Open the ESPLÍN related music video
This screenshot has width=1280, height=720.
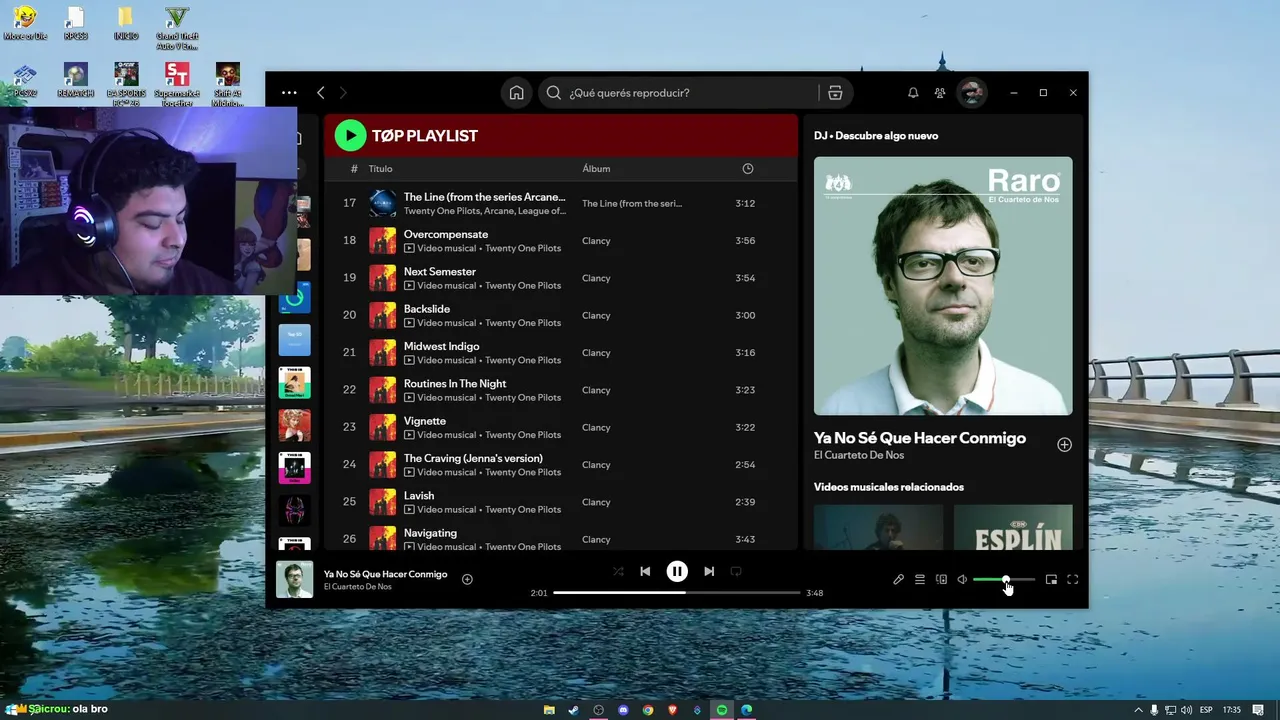pyautogui.click(x=1013, y=527)
